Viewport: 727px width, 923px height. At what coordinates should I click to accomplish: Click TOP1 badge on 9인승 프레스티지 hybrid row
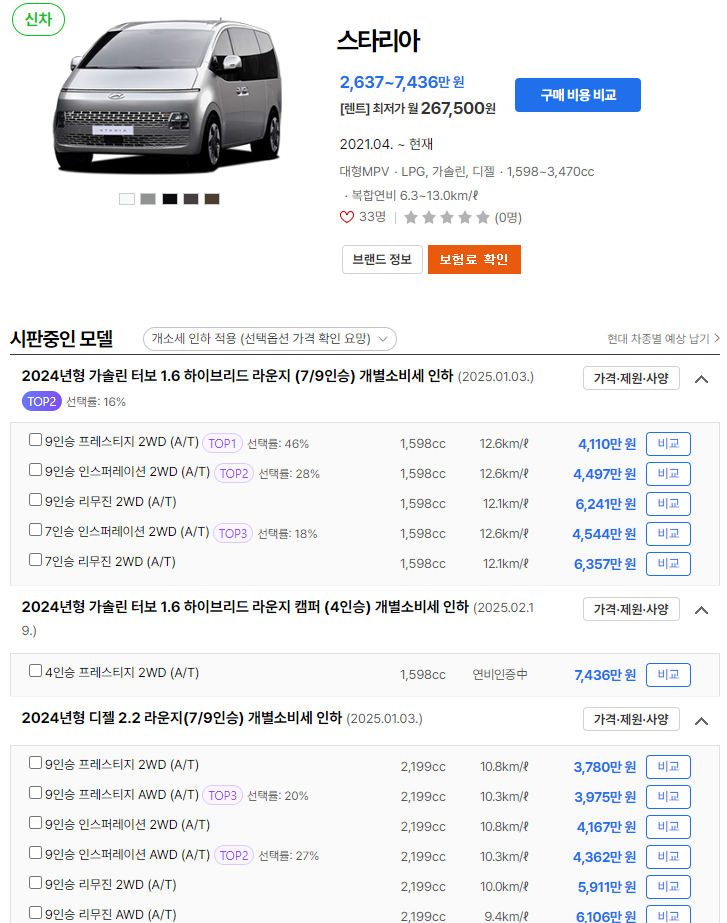point(222,443)
